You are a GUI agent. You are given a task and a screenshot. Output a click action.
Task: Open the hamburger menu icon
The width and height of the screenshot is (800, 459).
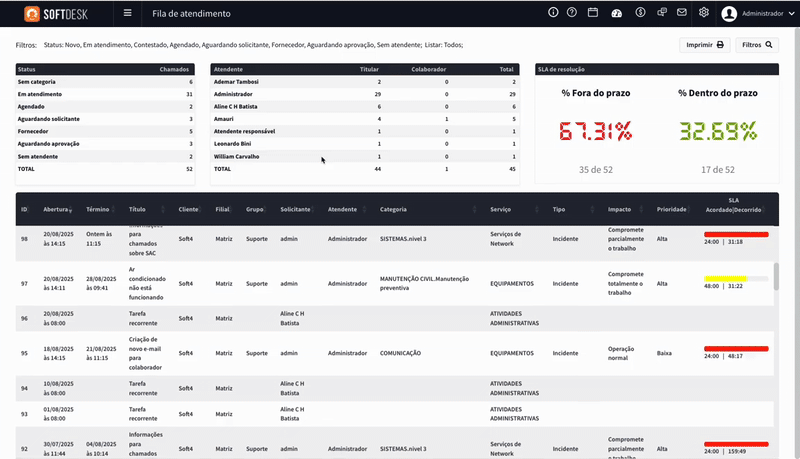[x=127, y=14]
